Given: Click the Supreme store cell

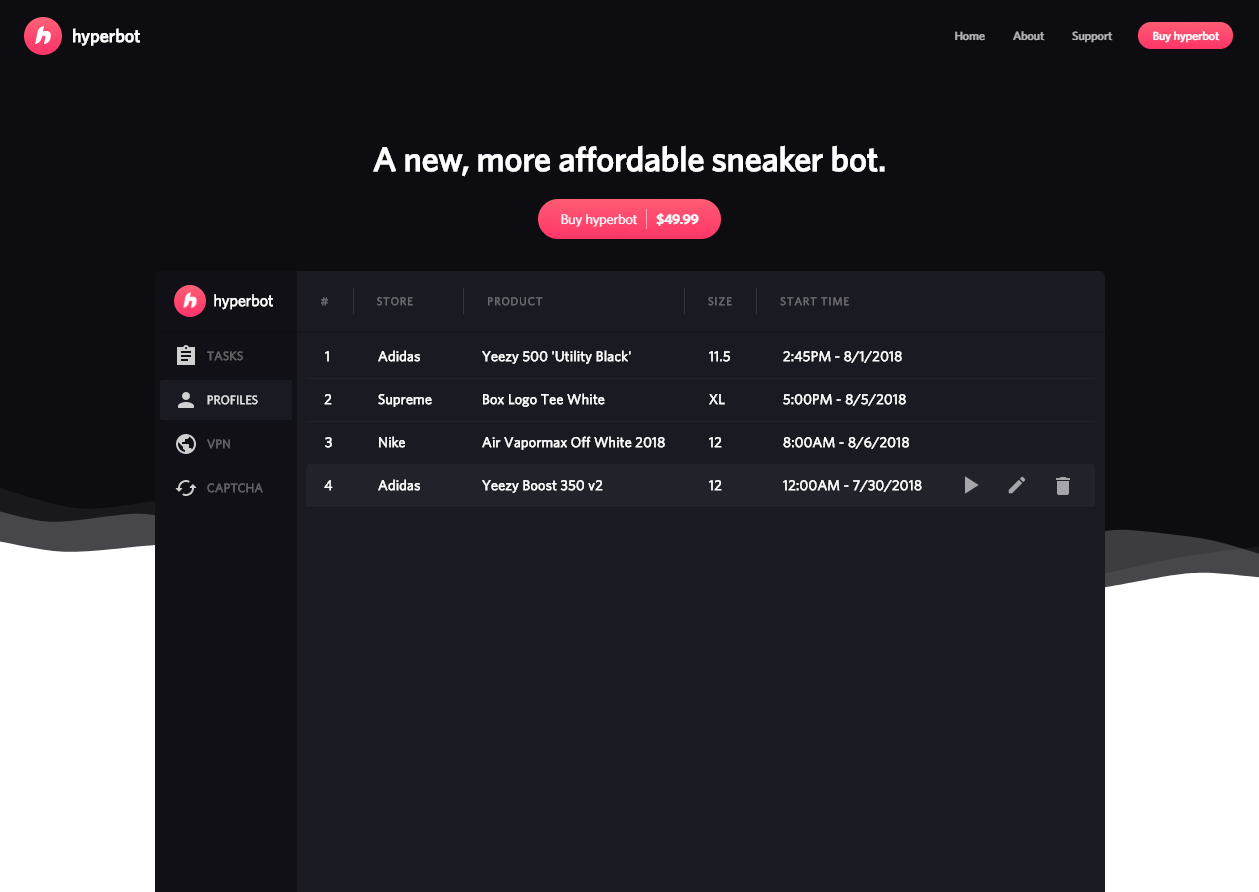Looking at the screenshot, I should coord(405,400).
